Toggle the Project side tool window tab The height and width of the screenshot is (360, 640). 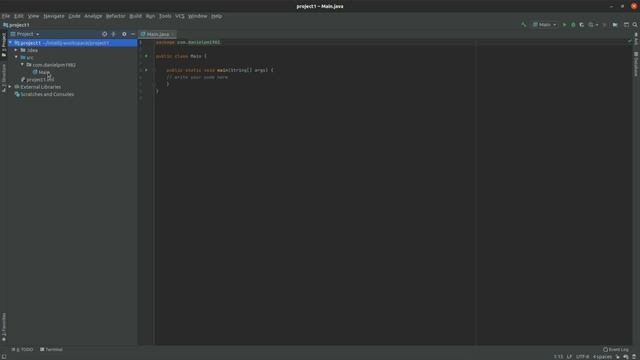pos(4,44)
